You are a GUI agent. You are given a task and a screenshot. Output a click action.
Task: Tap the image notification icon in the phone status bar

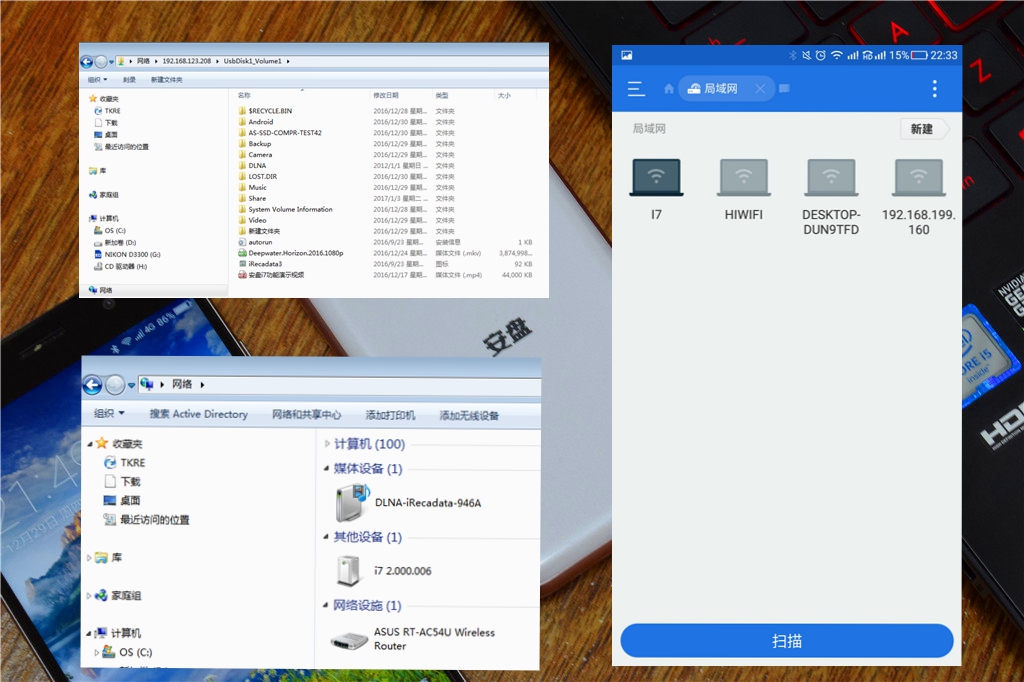coord(626,56)
